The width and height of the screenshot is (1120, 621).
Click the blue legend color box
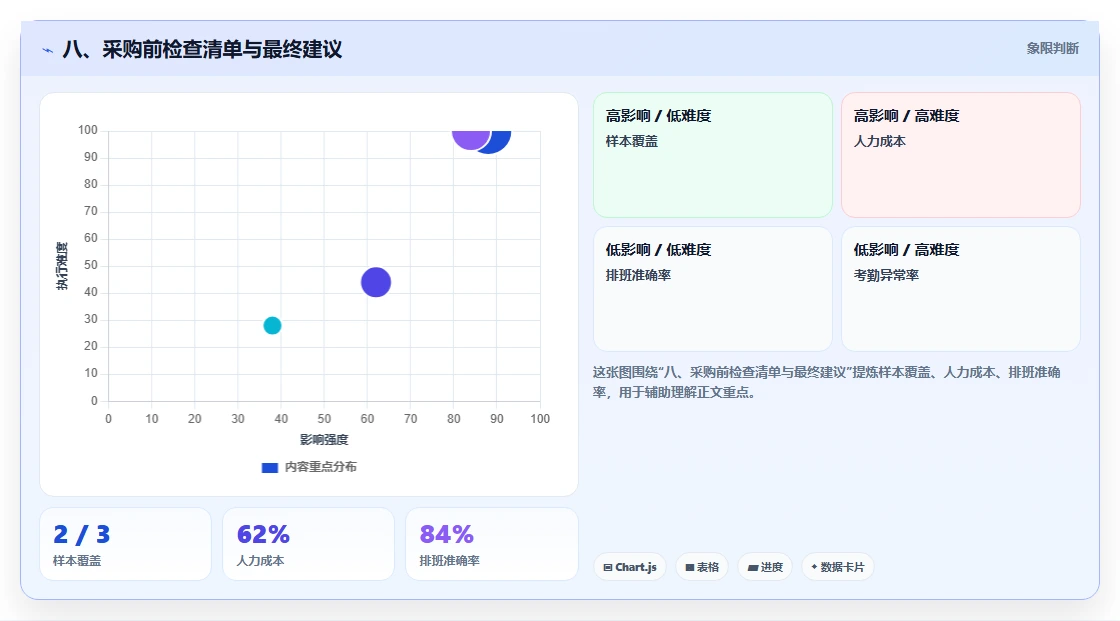click(270, 468)
